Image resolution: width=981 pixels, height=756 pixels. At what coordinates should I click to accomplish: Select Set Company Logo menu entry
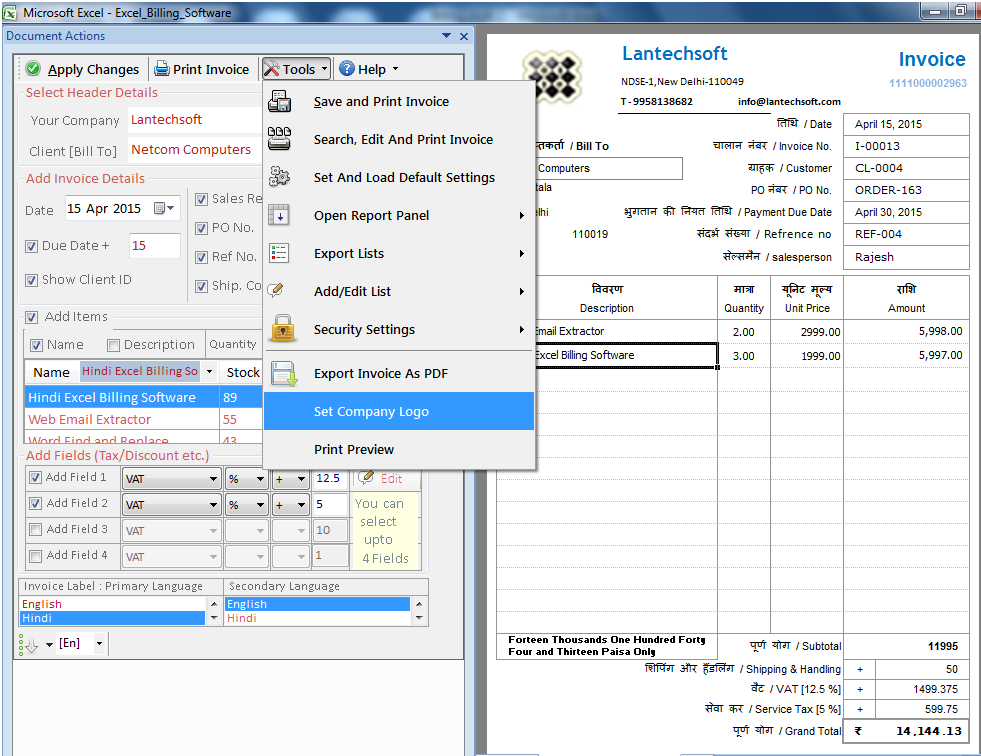point(399,411)
